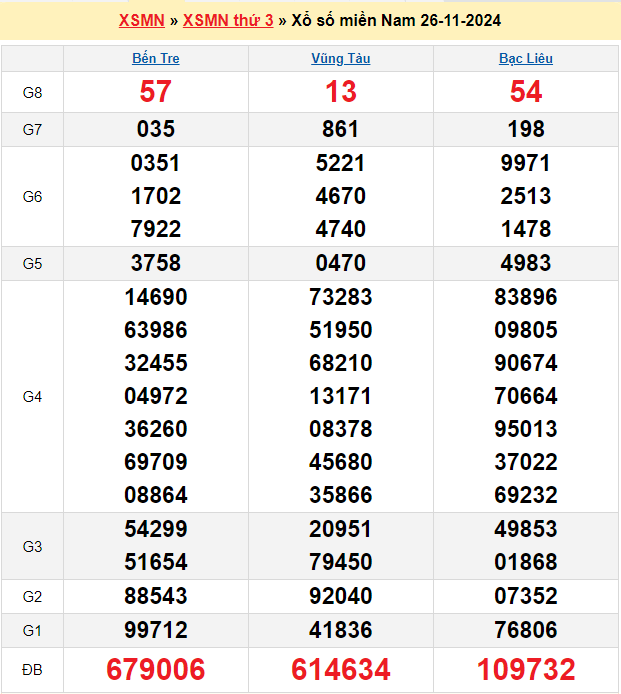Select the G4 row label

pos(32,396)
